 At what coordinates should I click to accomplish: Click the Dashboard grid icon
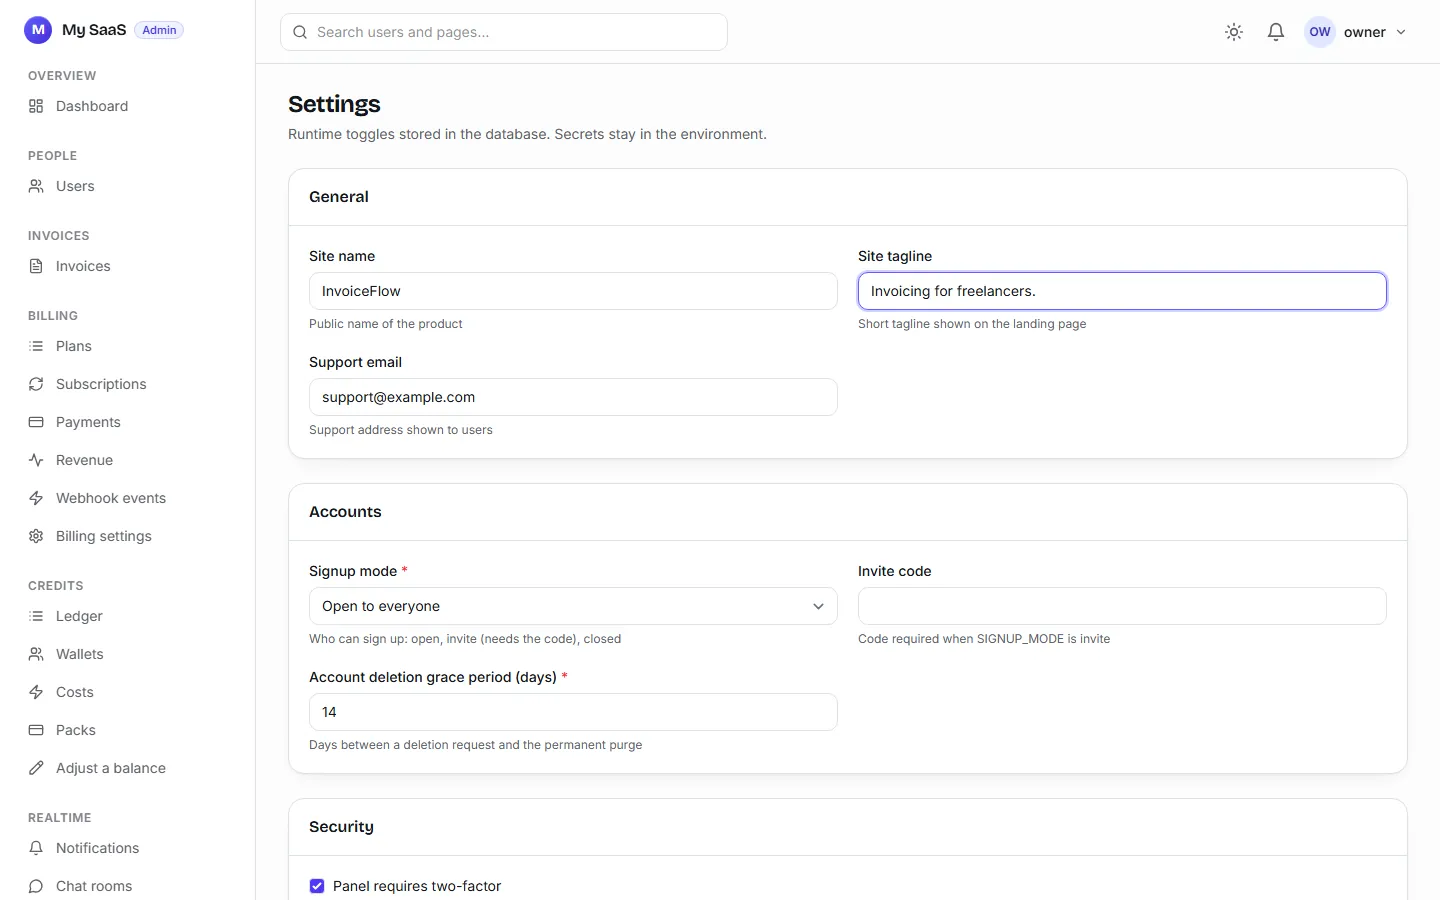click(x=36, y=106)
